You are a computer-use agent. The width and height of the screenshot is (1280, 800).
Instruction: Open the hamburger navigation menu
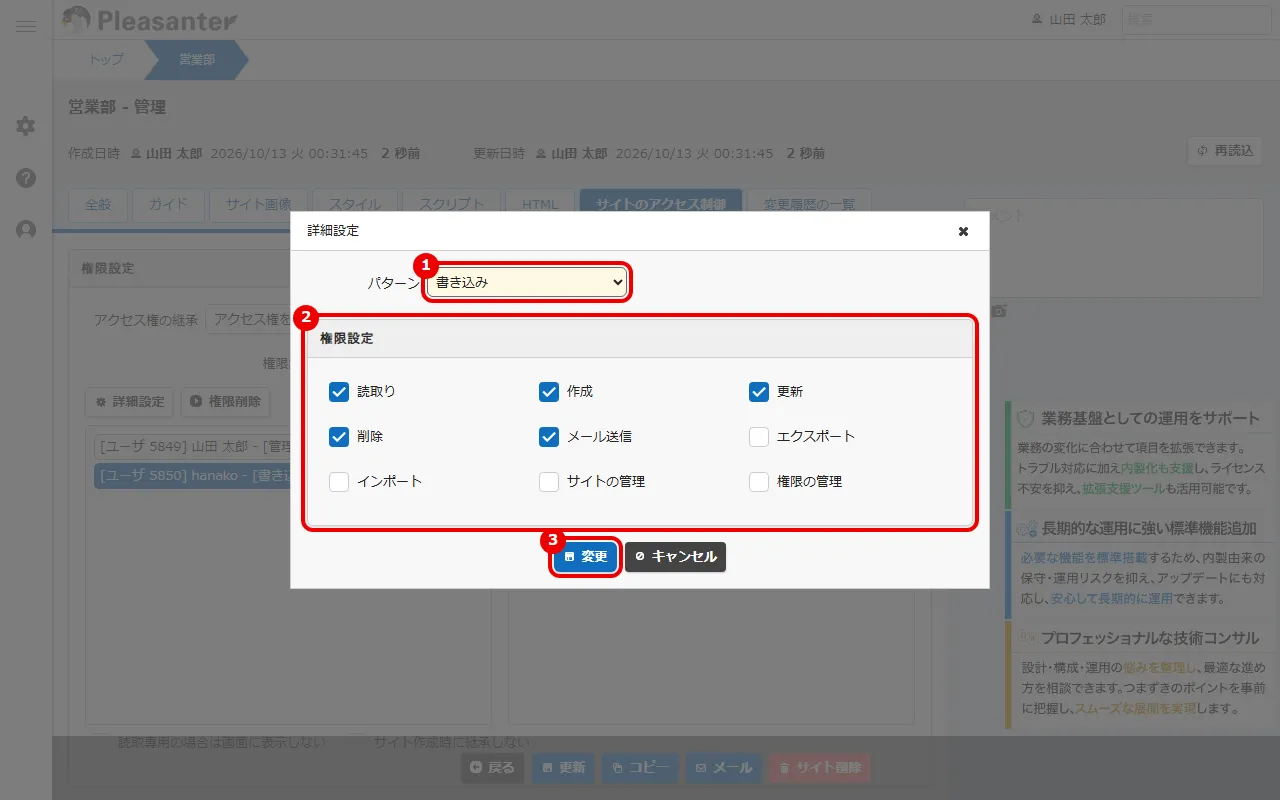coord(26,26)
